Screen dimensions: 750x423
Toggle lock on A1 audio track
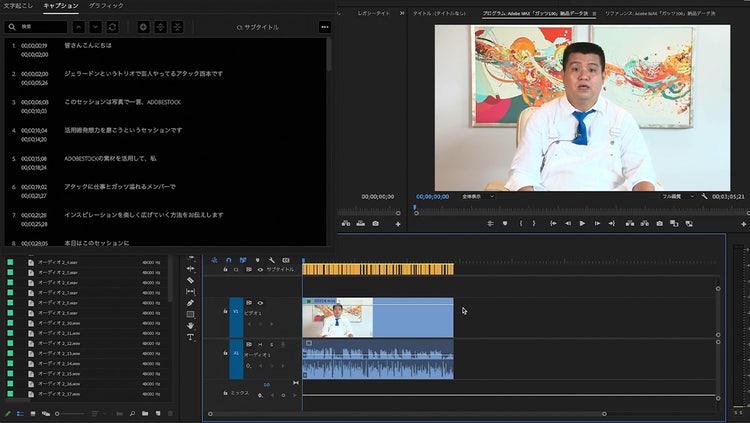(225, 353)
